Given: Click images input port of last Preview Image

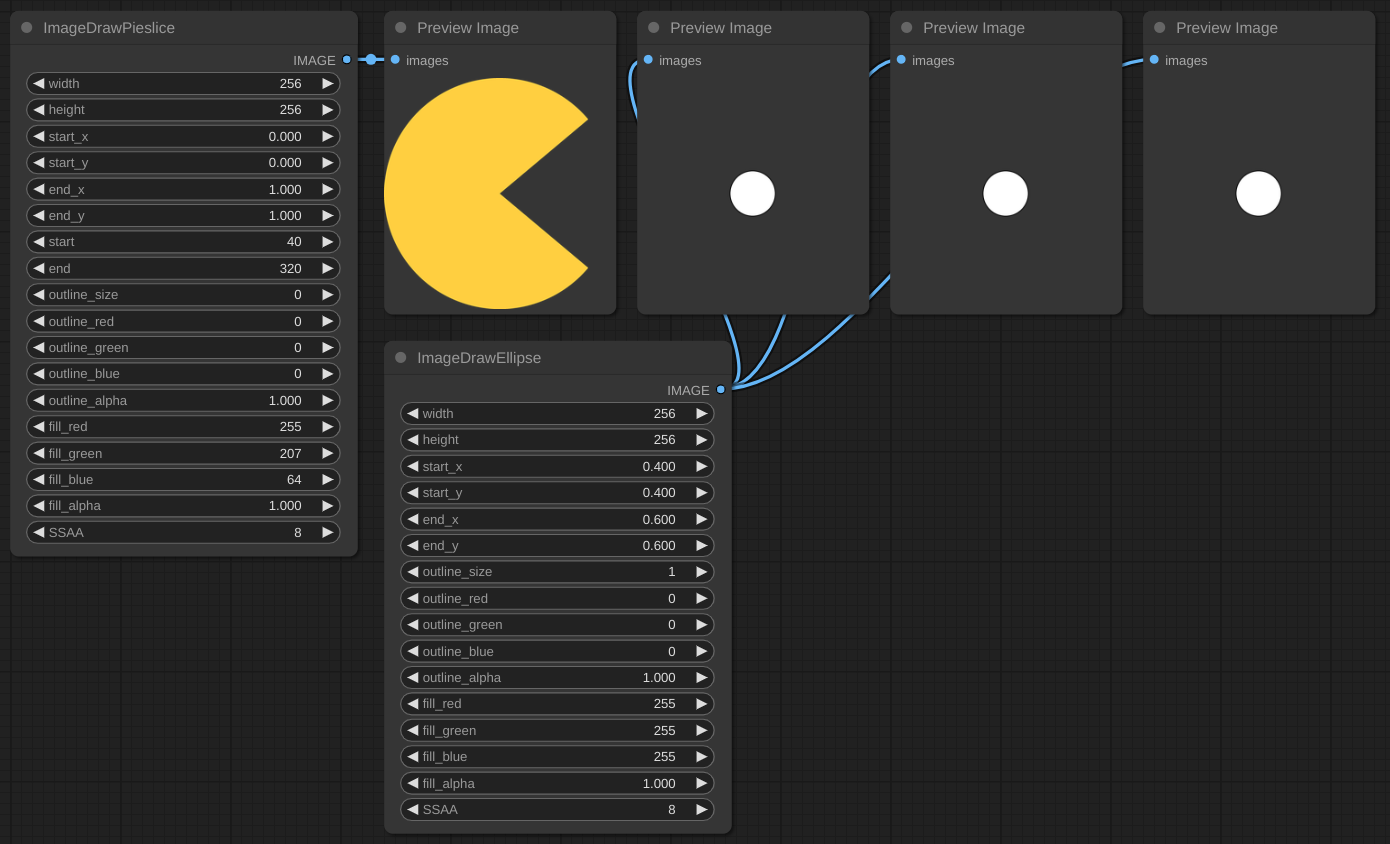Looking at the screenshot, I should click(x=1154, y=60).
